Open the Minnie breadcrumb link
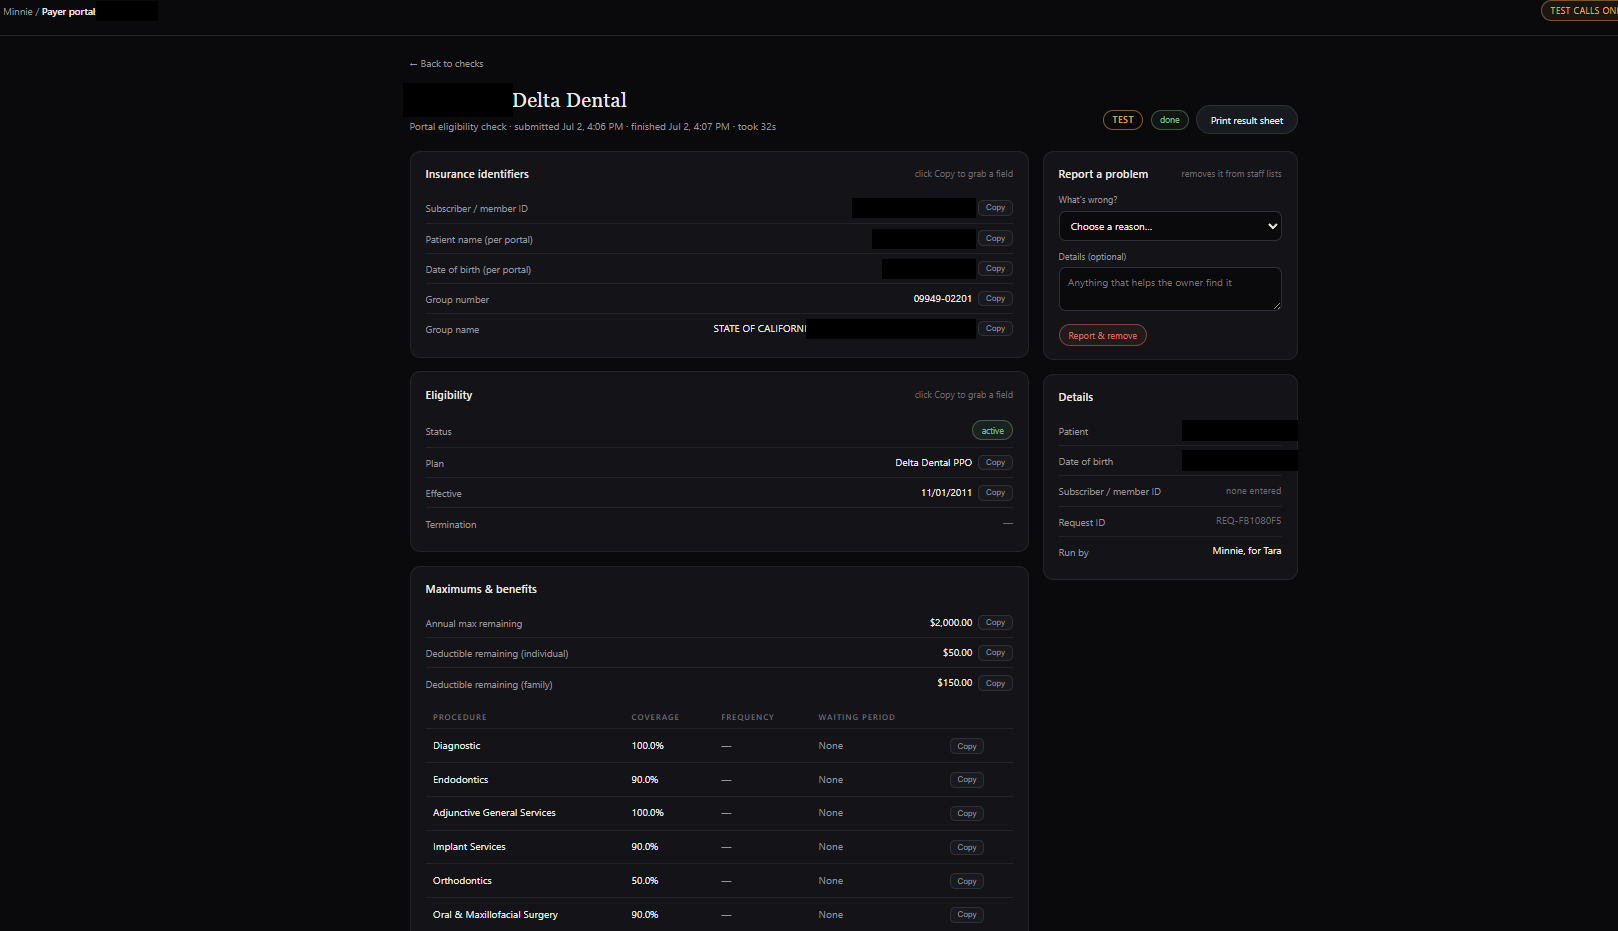The height and width of the screenshot is (931, 1618). (x=18, y=12)
